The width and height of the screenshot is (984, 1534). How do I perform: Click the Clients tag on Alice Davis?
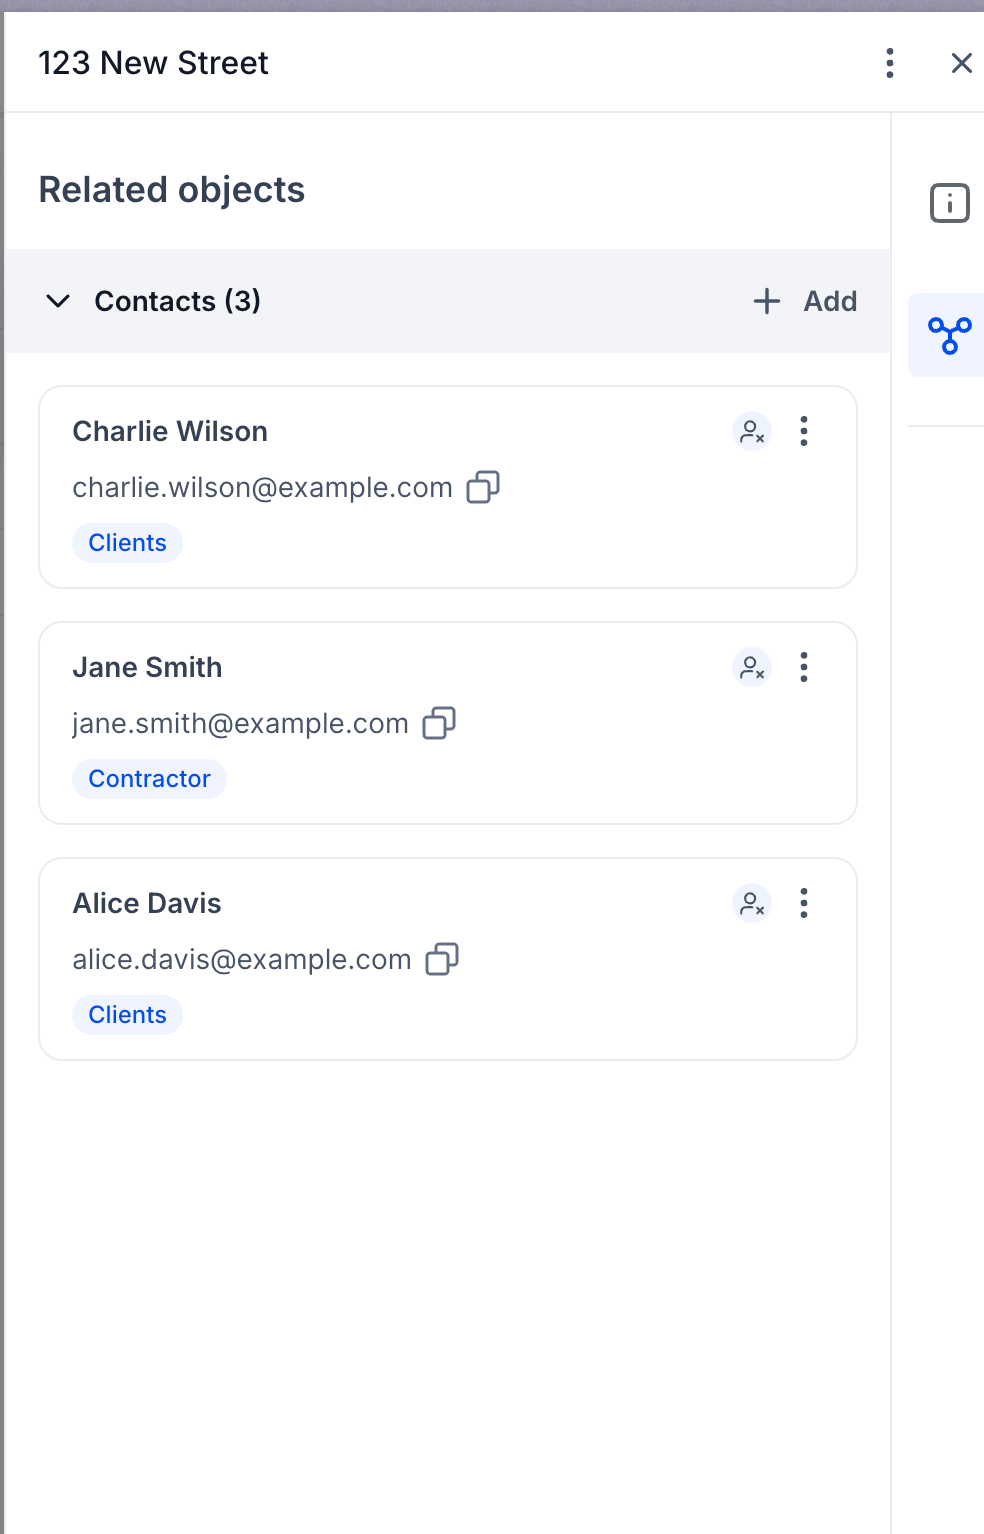(127, 1015)
